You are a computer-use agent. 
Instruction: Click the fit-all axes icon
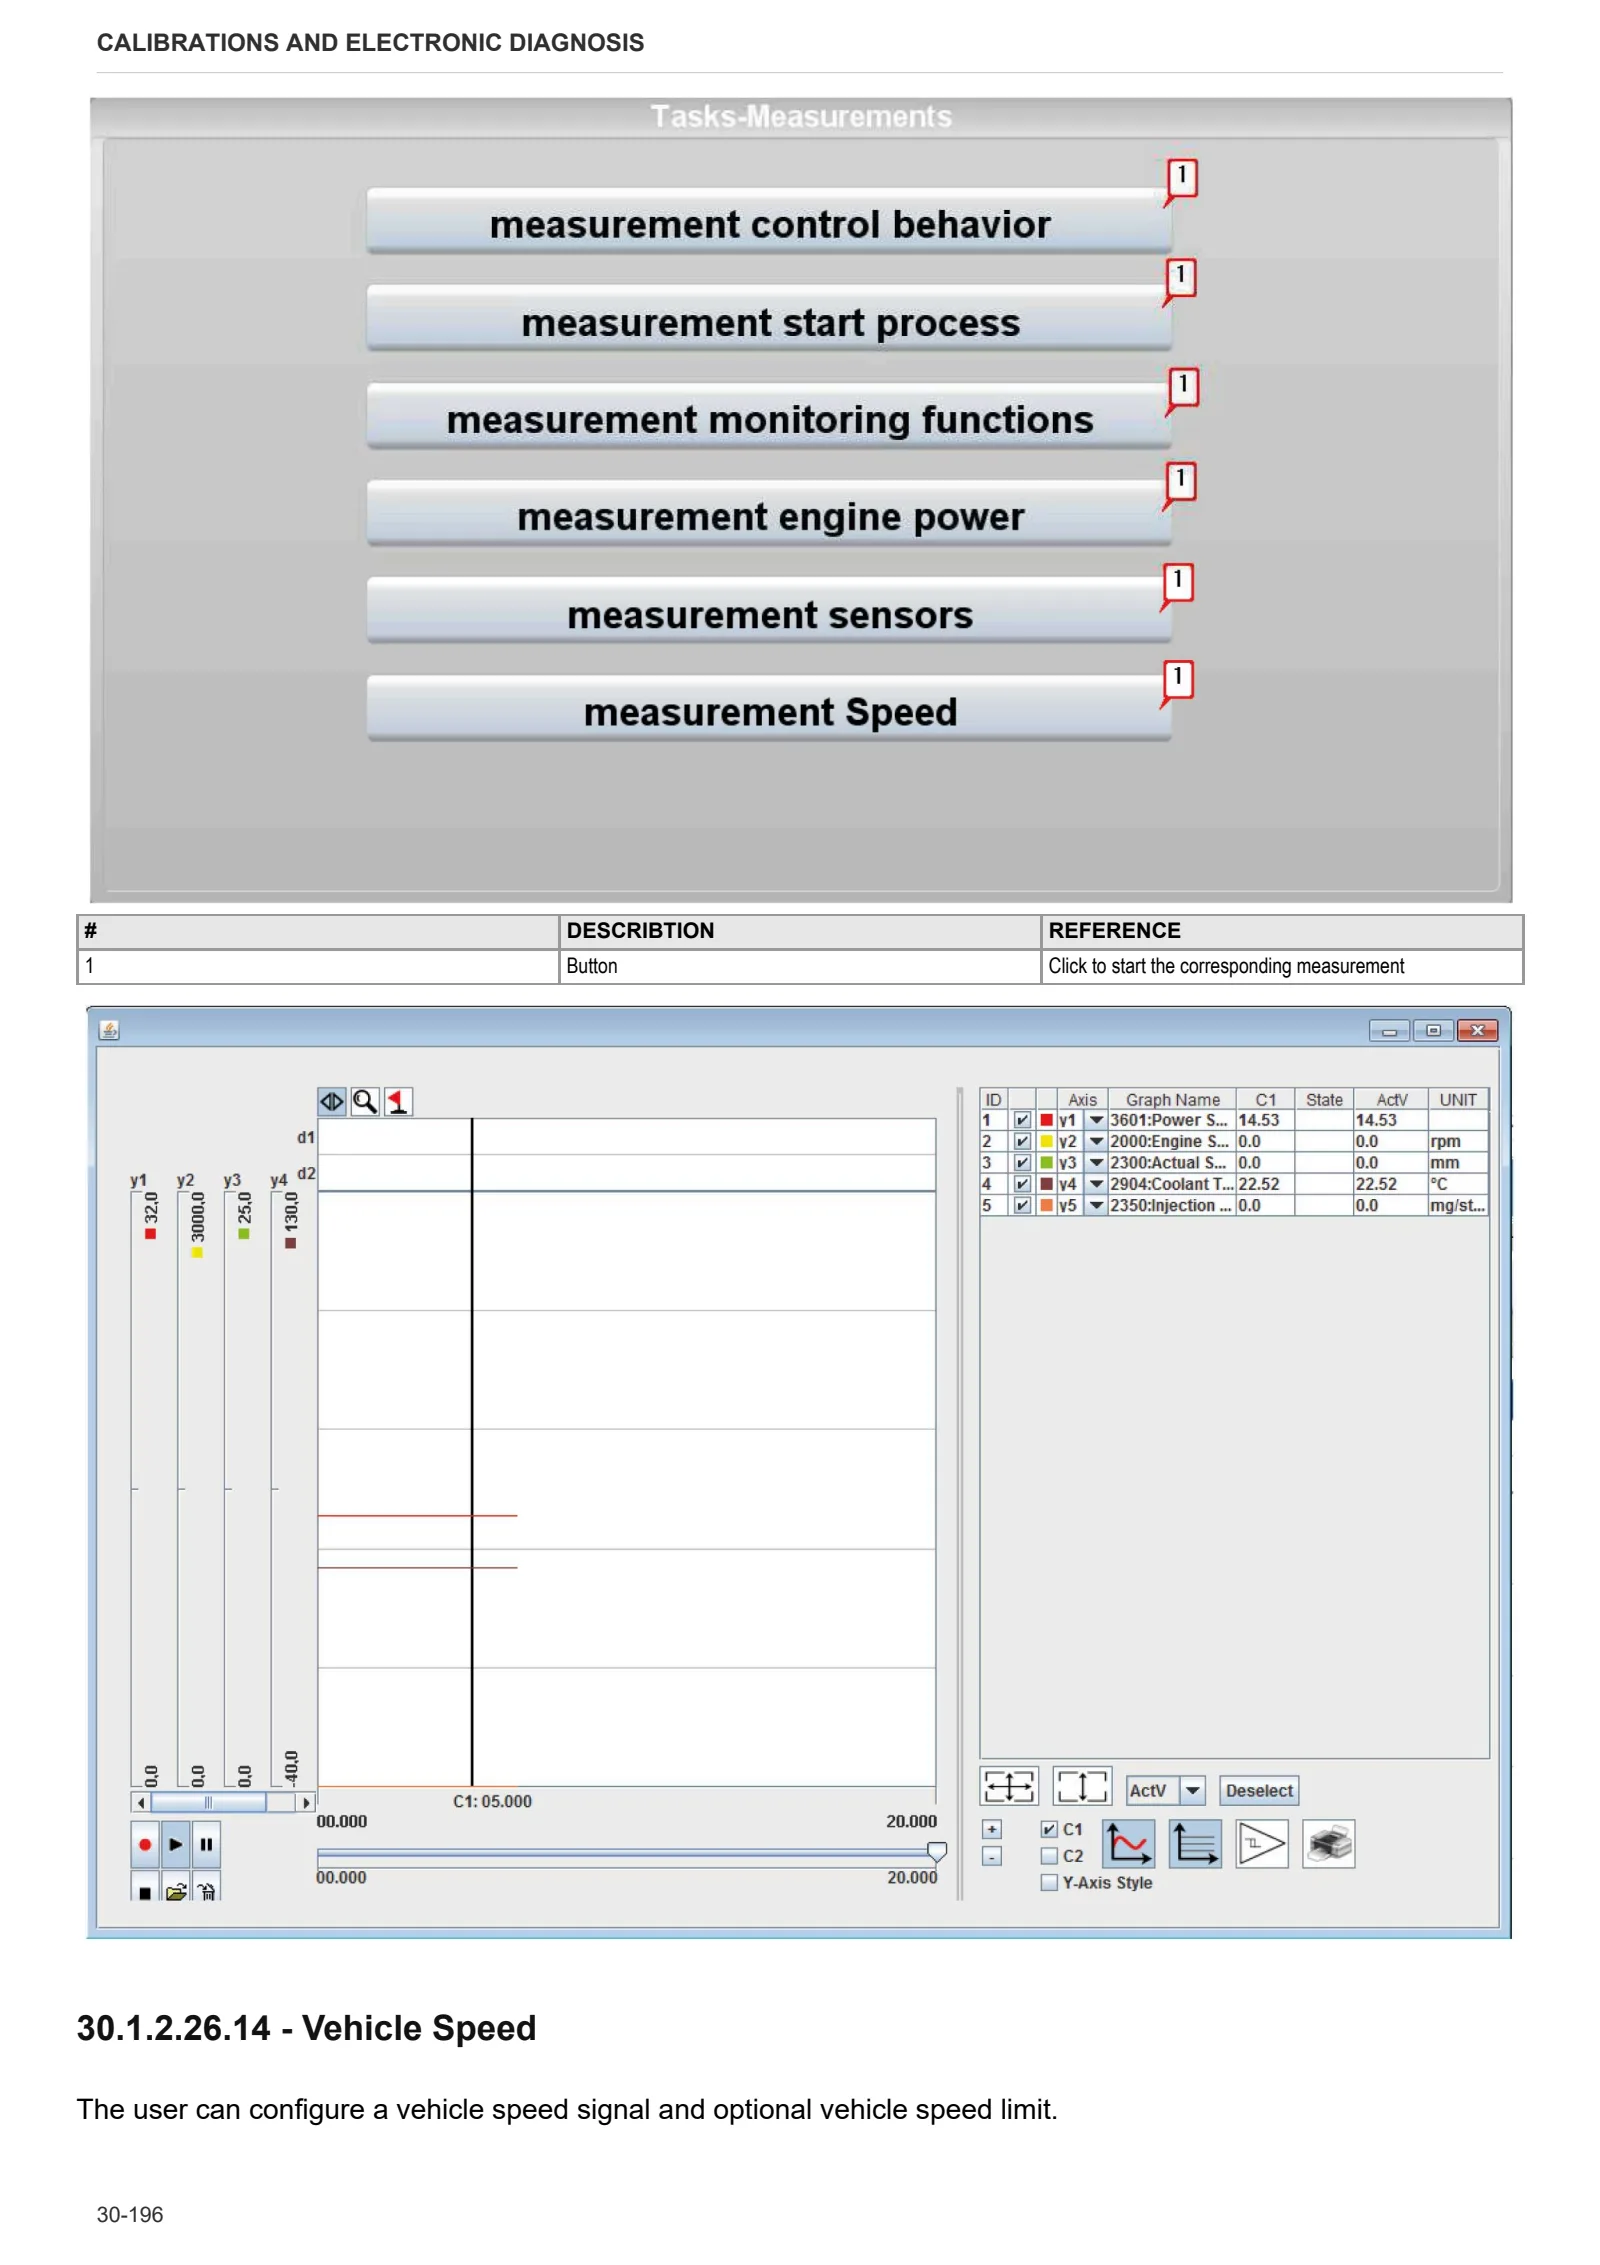point(1009,1786)
